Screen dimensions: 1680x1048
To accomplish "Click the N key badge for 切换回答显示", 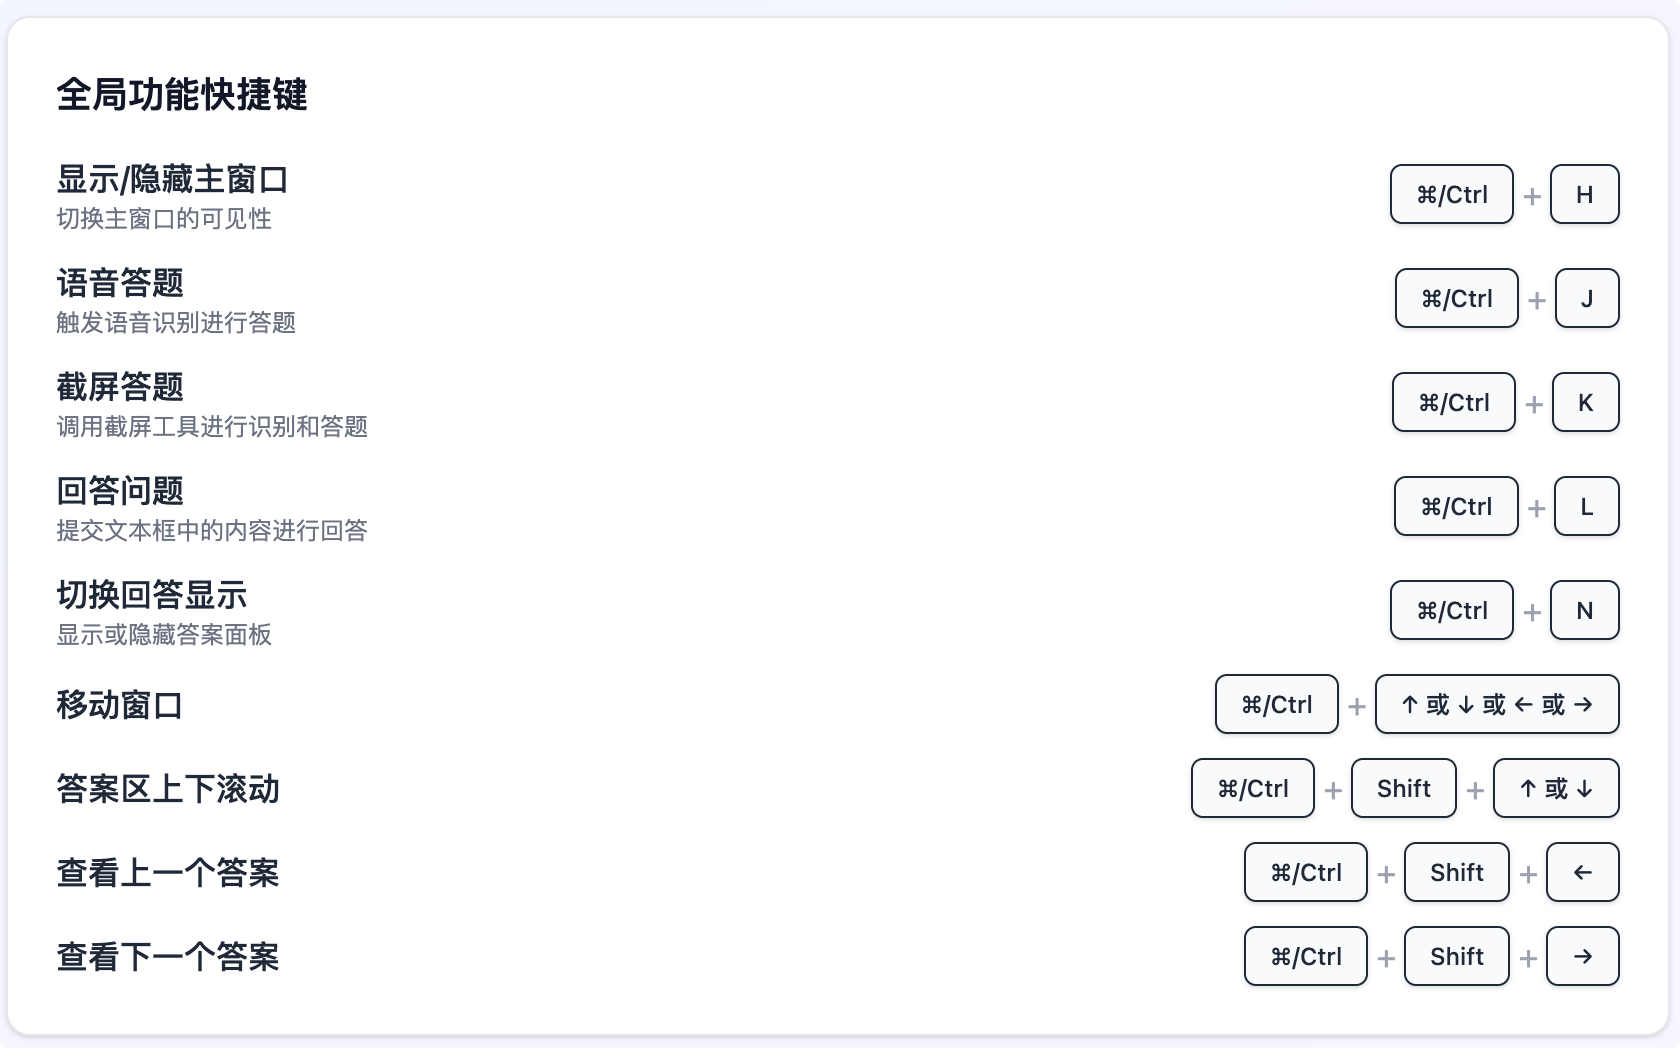I will [x=1584, y=610].
